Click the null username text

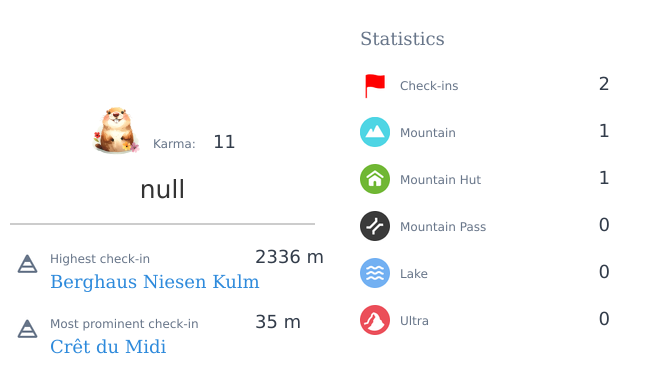[x=162, y=190]
